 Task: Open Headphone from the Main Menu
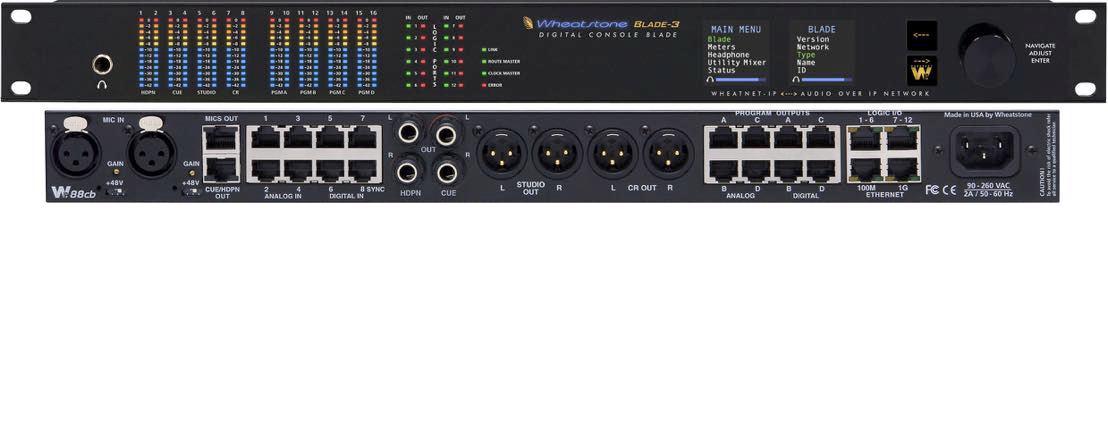click(728, 55)
